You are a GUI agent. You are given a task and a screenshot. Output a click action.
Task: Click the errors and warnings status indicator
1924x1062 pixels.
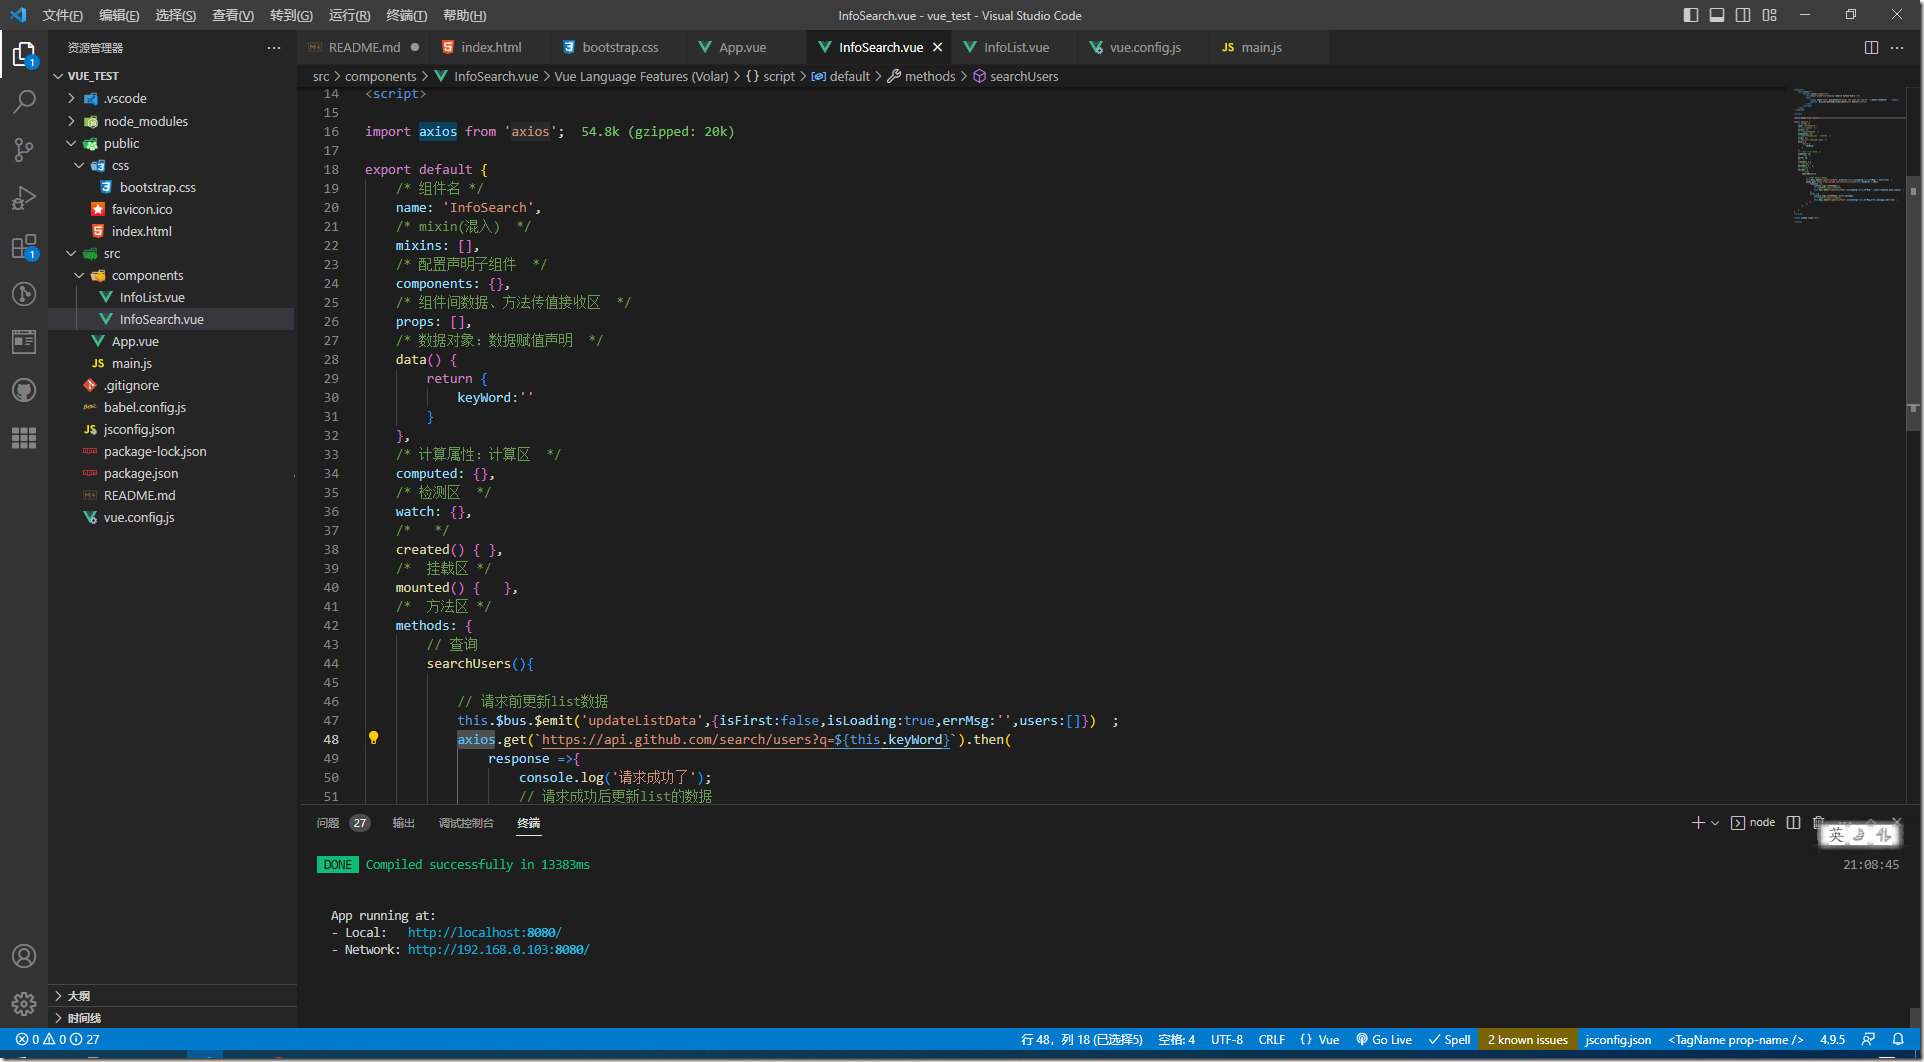(x=57, y=1039)
